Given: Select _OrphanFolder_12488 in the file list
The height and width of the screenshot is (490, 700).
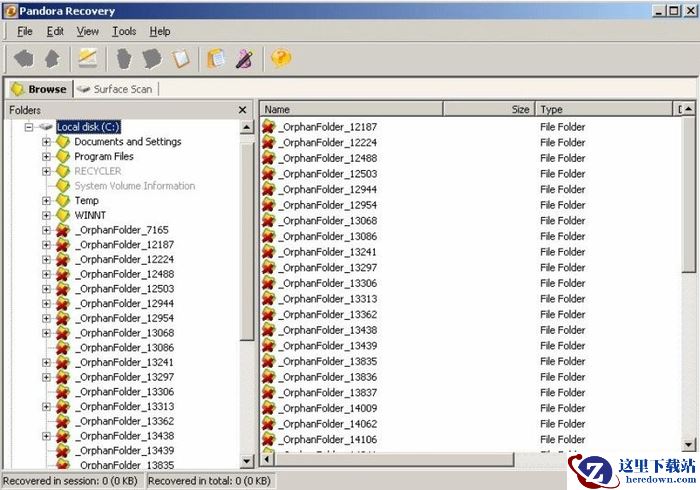Looking at the screenshot, I should [x=328, y=158].
